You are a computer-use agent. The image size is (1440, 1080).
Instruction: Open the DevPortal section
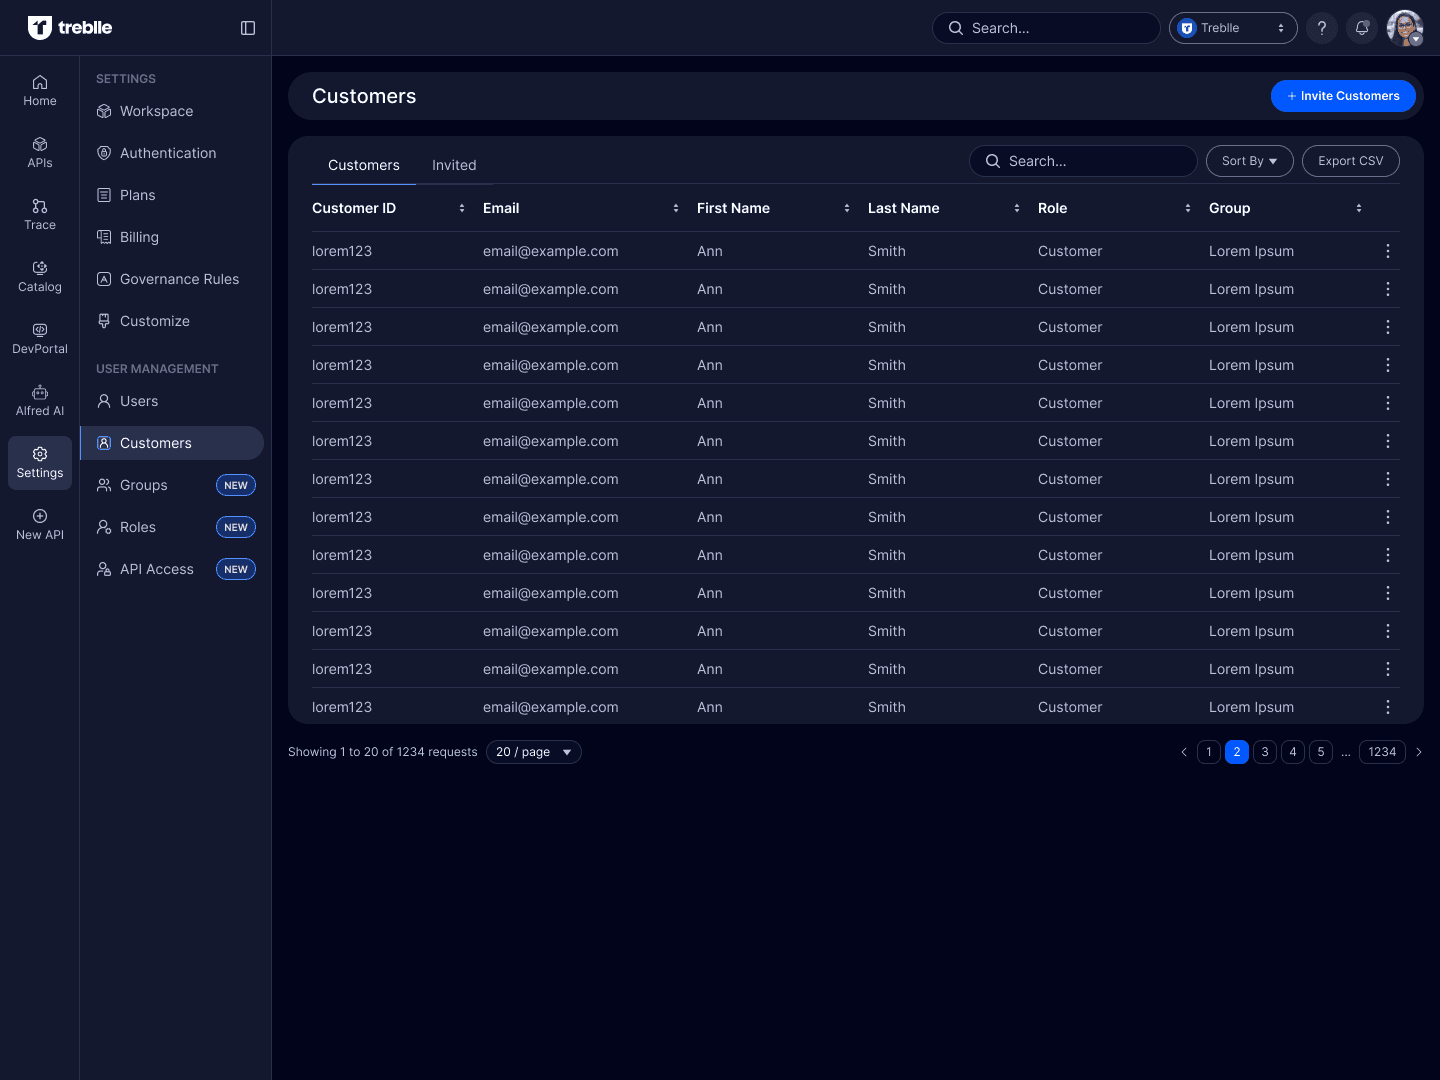[40, 338]
